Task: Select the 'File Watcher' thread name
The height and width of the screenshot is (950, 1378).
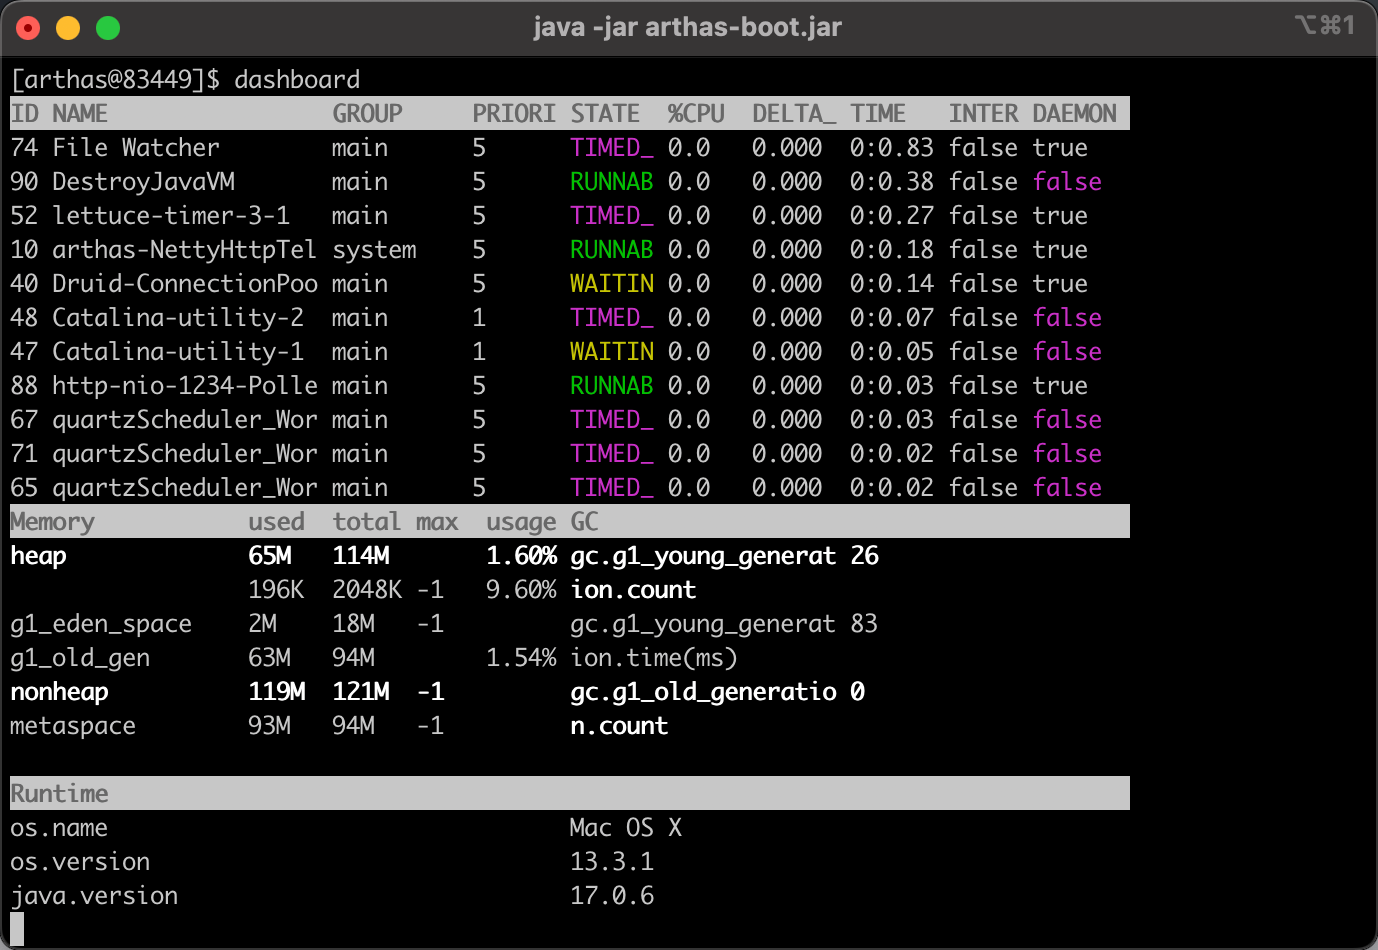Action: (x=135, y=148)
